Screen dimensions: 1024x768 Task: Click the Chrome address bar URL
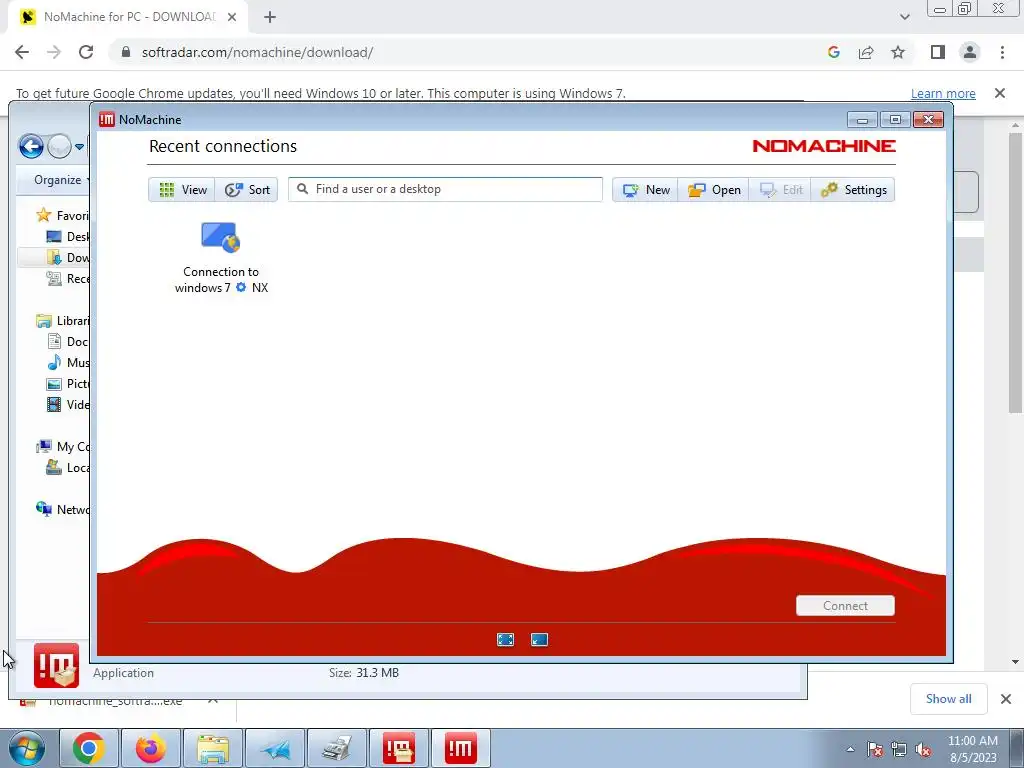point(257,52)
